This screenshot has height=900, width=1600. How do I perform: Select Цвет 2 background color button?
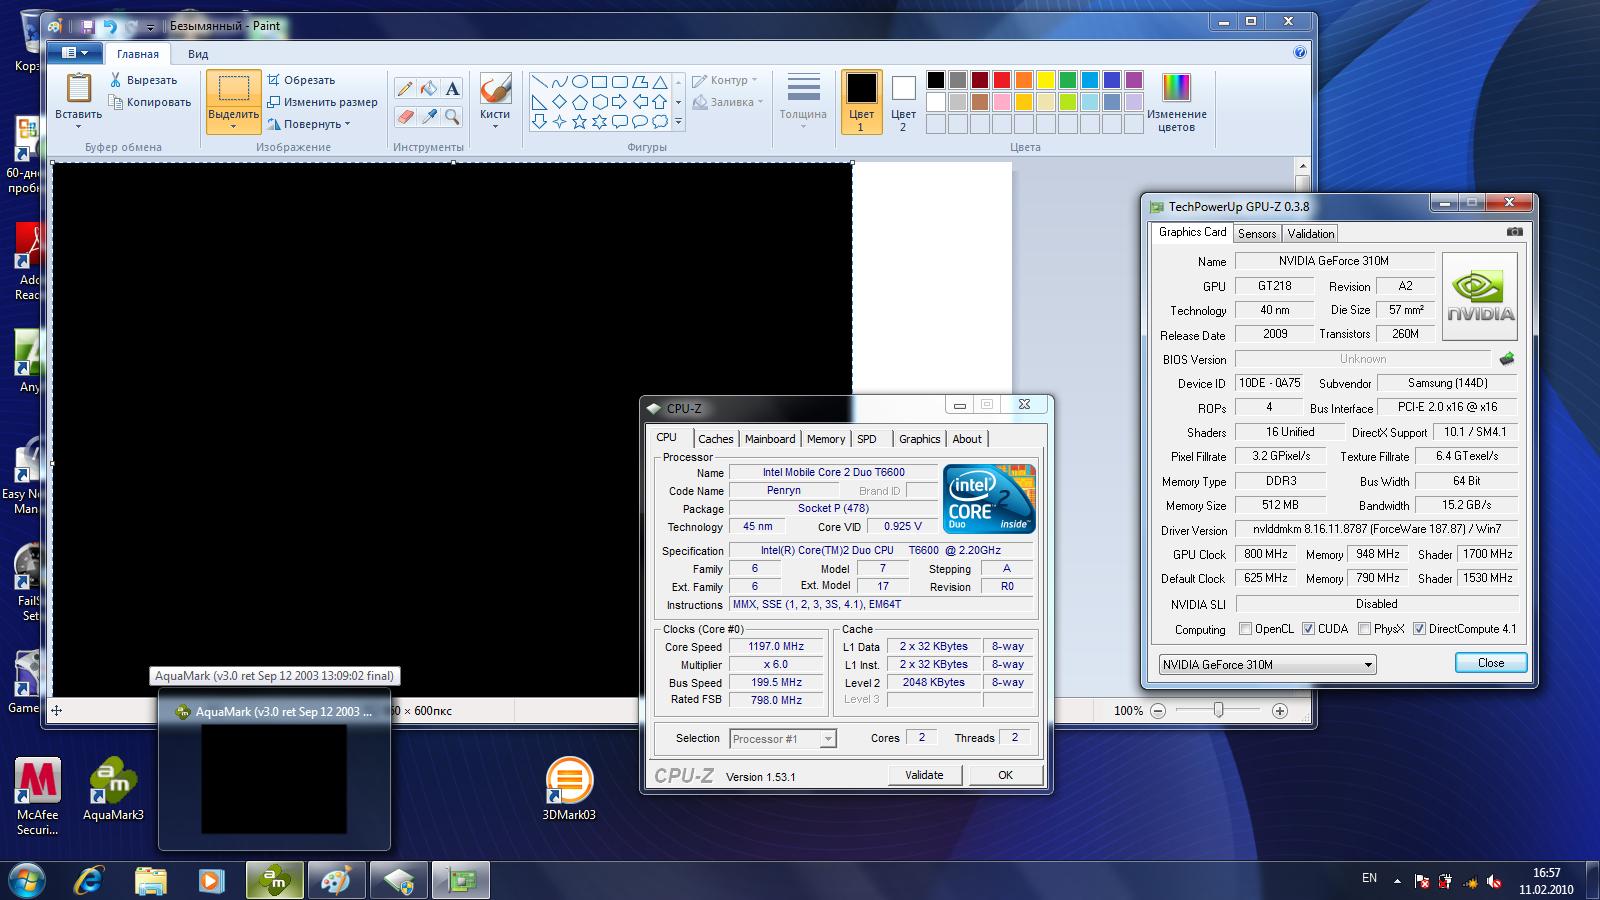[x=903, y=102]
